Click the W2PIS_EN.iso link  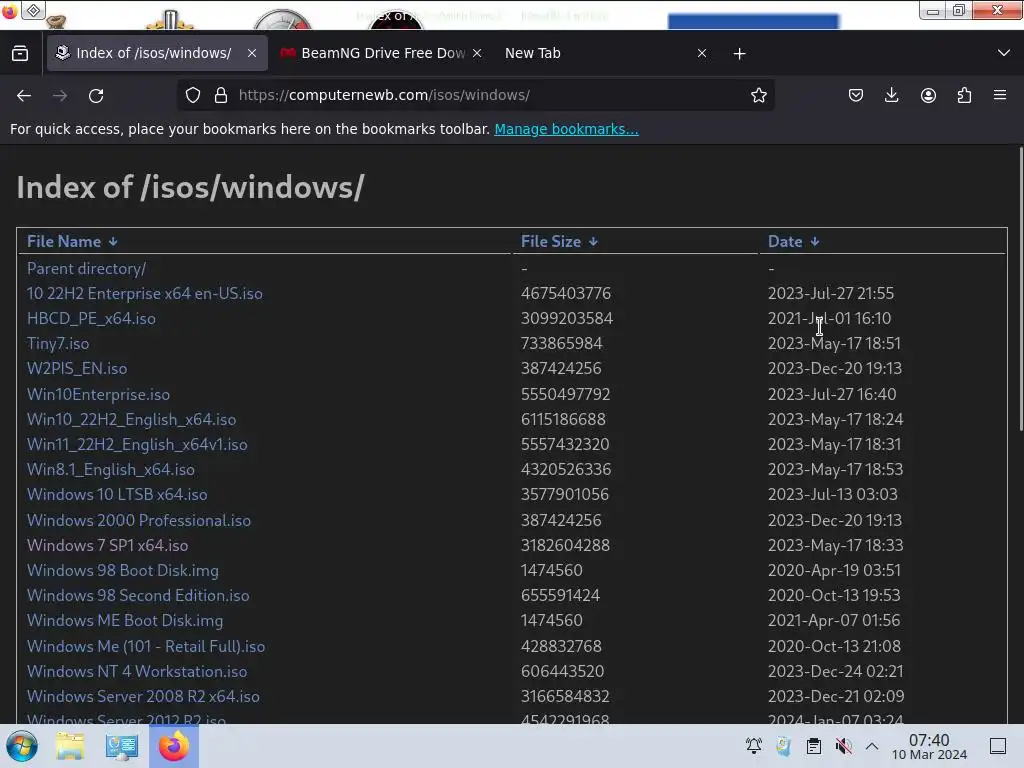[76, 368]
